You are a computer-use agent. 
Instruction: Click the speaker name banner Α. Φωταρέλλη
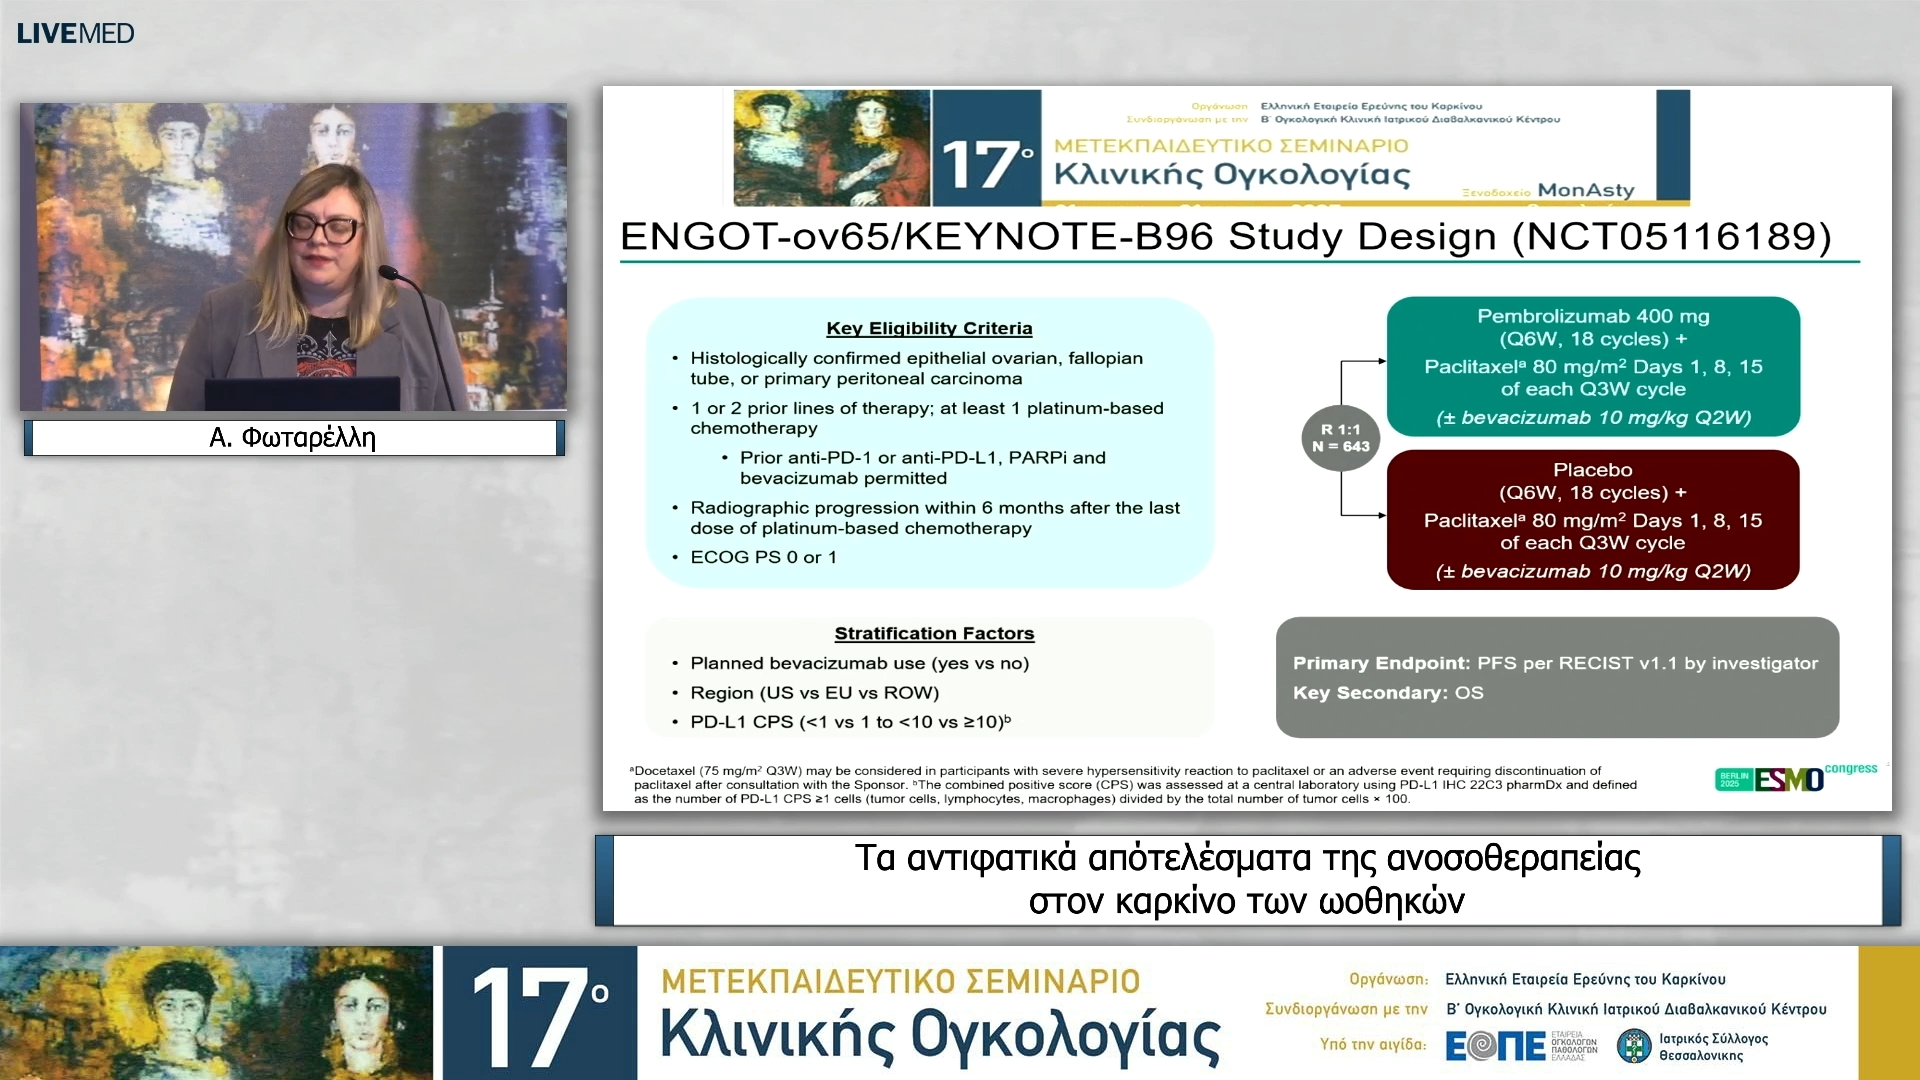click(x=291, y=437)
